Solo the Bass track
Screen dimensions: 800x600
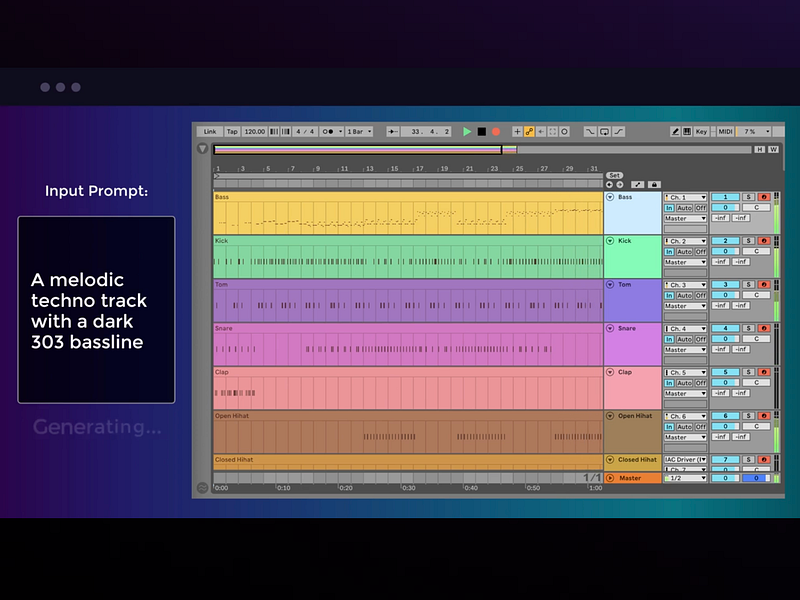(x=748, y=197)
